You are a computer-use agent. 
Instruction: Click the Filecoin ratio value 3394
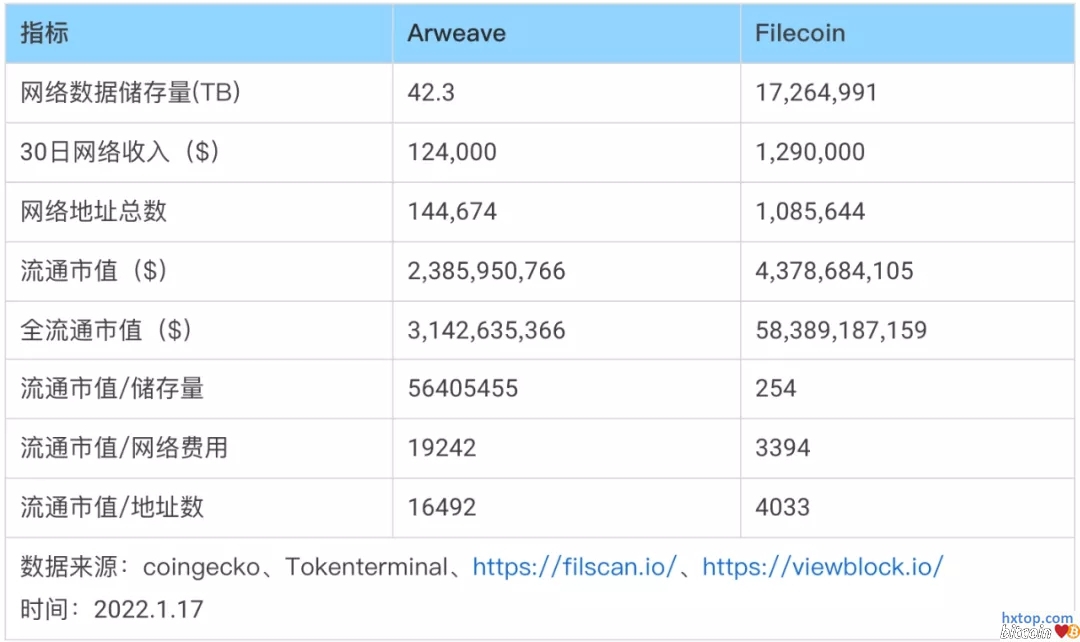782,448
